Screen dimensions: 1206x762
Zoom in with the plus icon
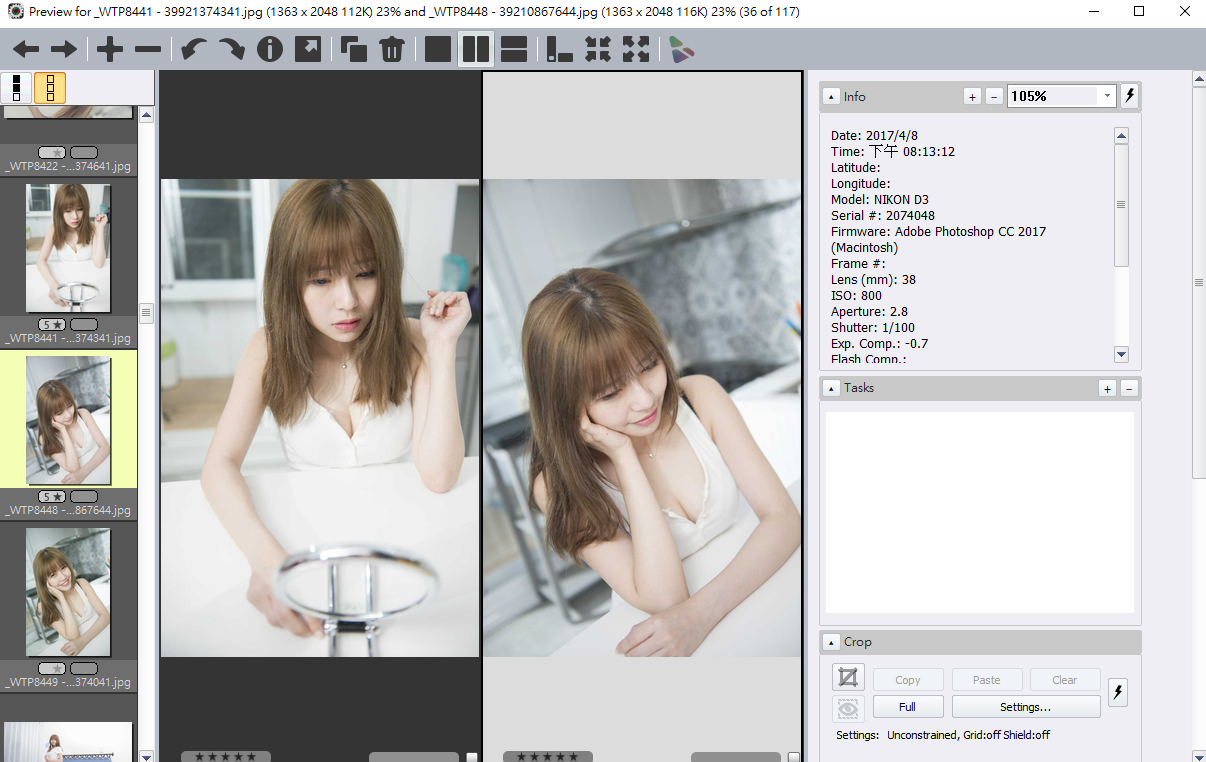109,49
